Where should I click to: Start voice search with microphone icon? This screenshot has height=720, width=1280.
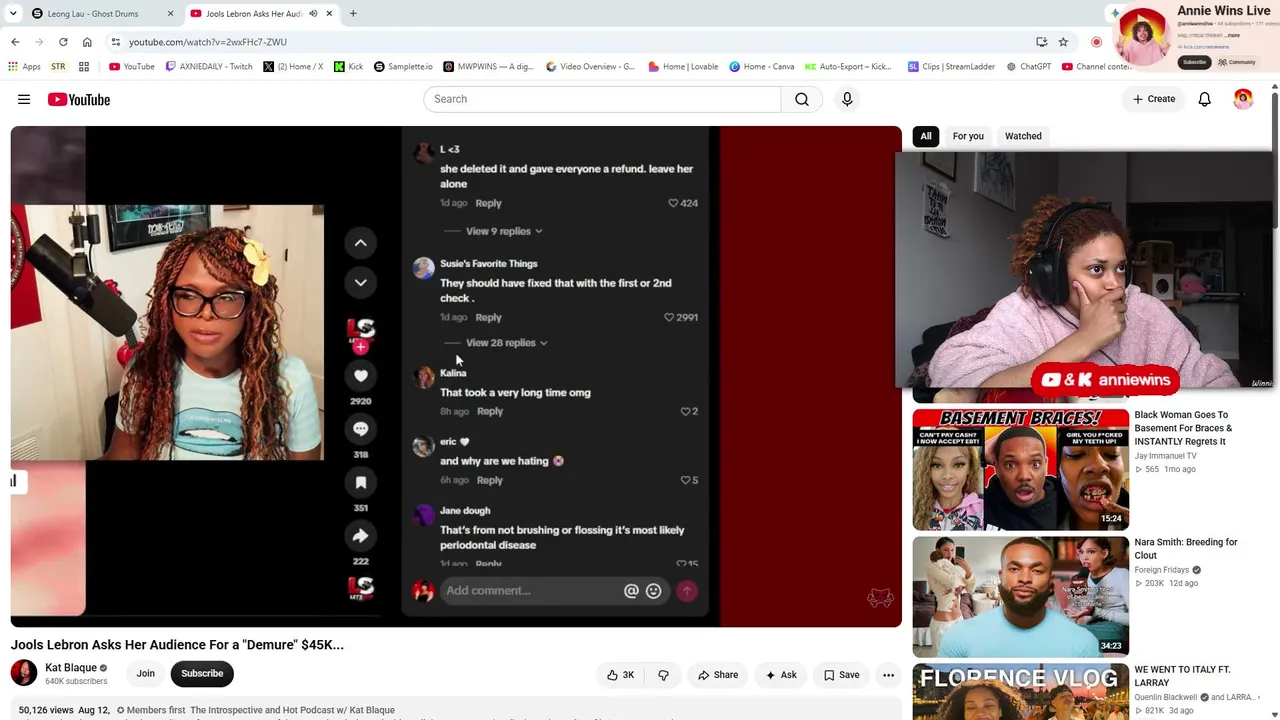(847, 99)
